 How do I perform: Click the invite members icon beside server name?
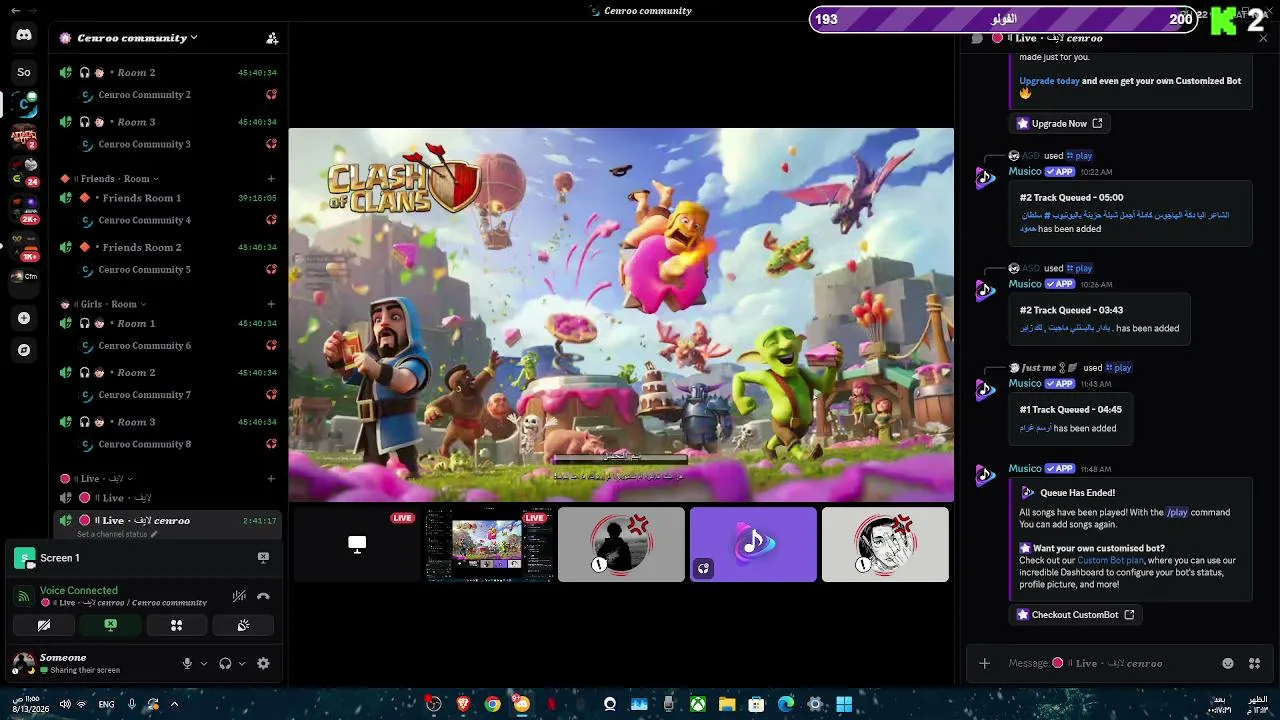[x=272, y=38]
